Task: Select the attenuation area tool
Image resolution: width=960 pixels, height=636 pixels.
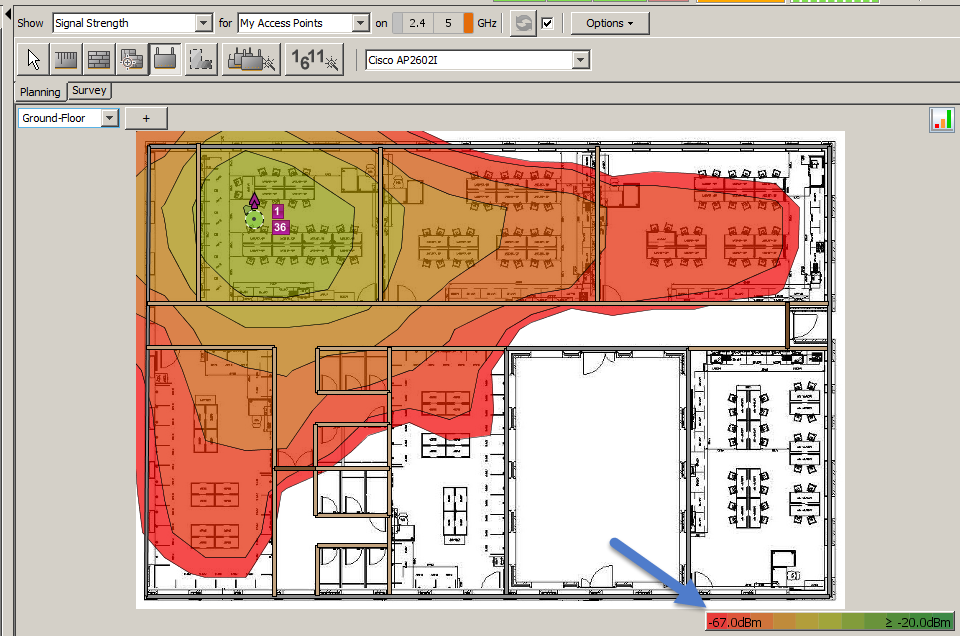Action: click(130, 58)
